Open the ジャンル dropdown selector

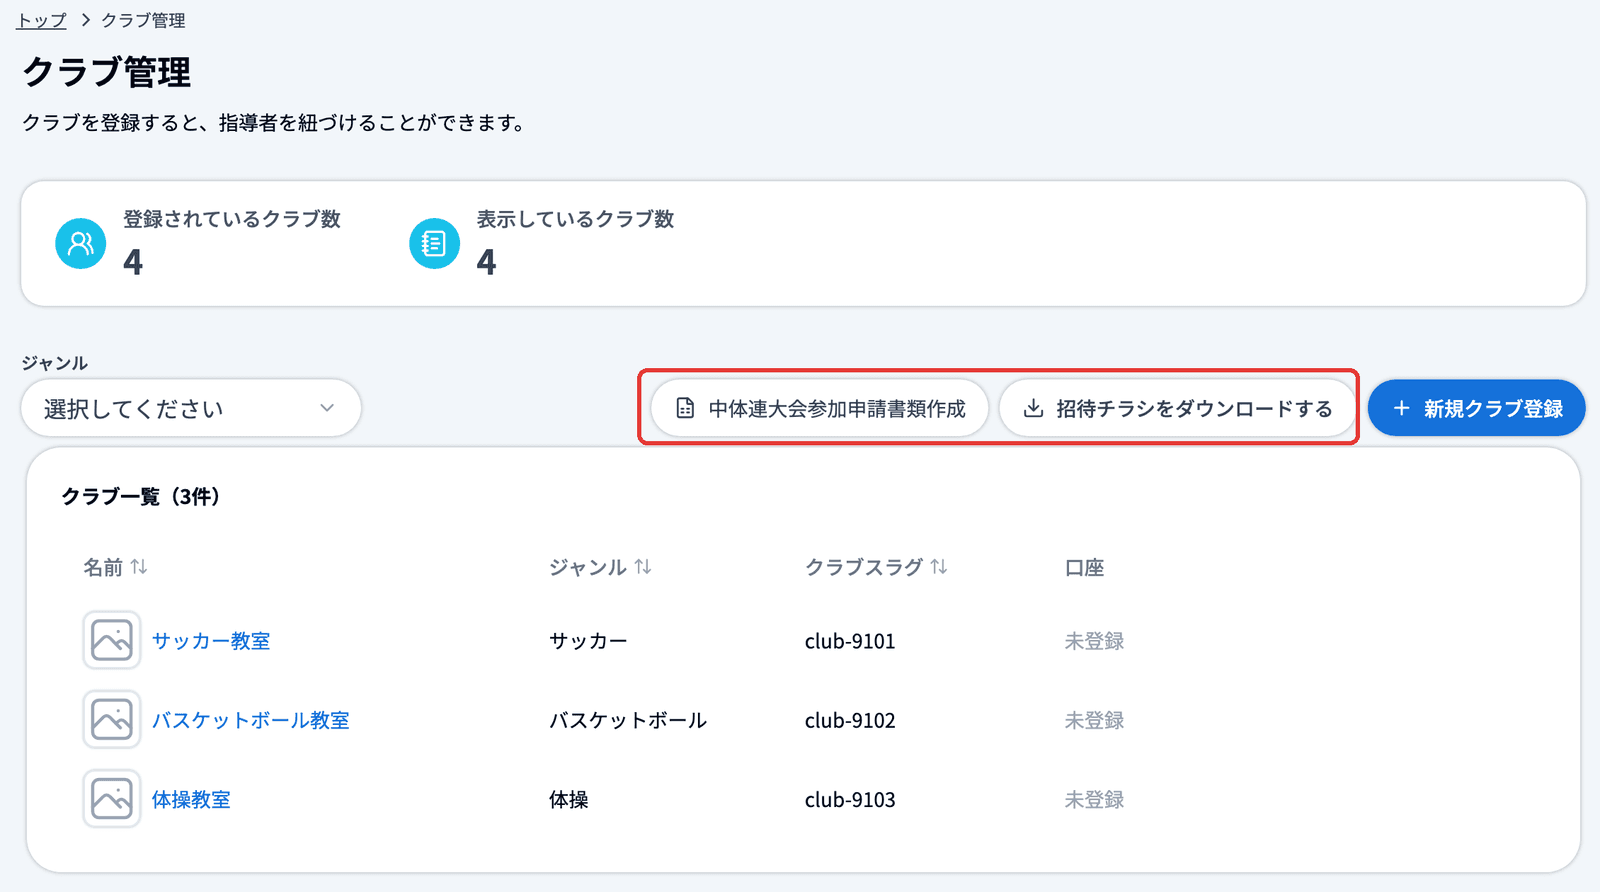(x=191, y=408)
